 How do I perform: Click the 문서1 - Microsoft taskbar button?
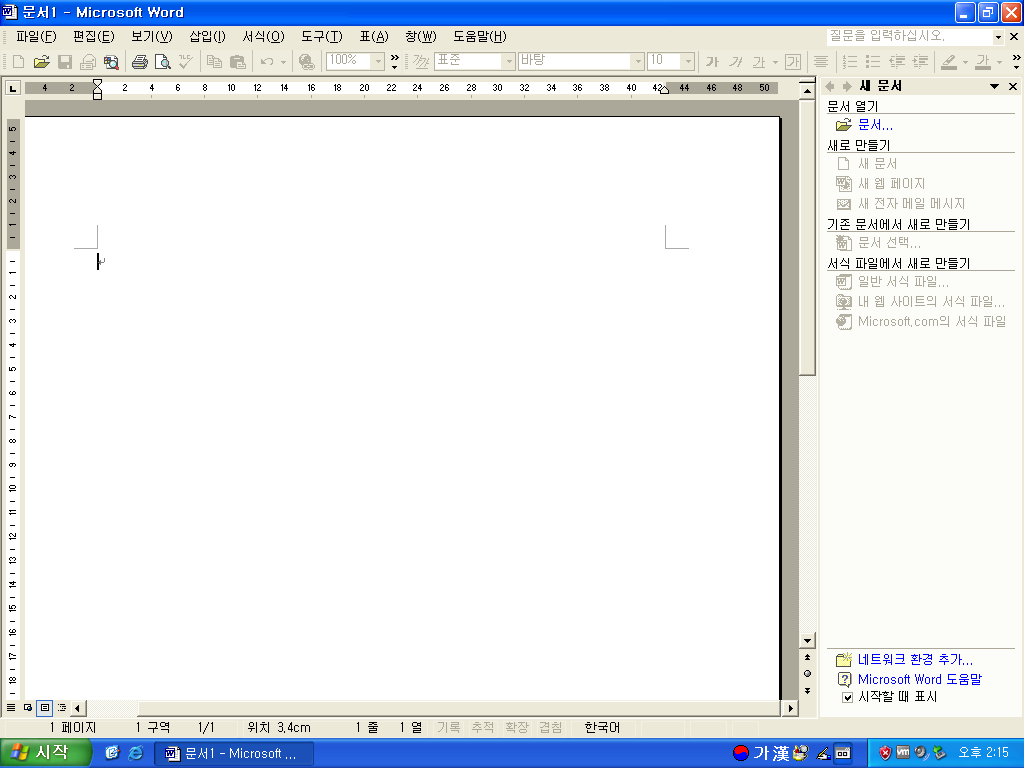tap(234, 754)
